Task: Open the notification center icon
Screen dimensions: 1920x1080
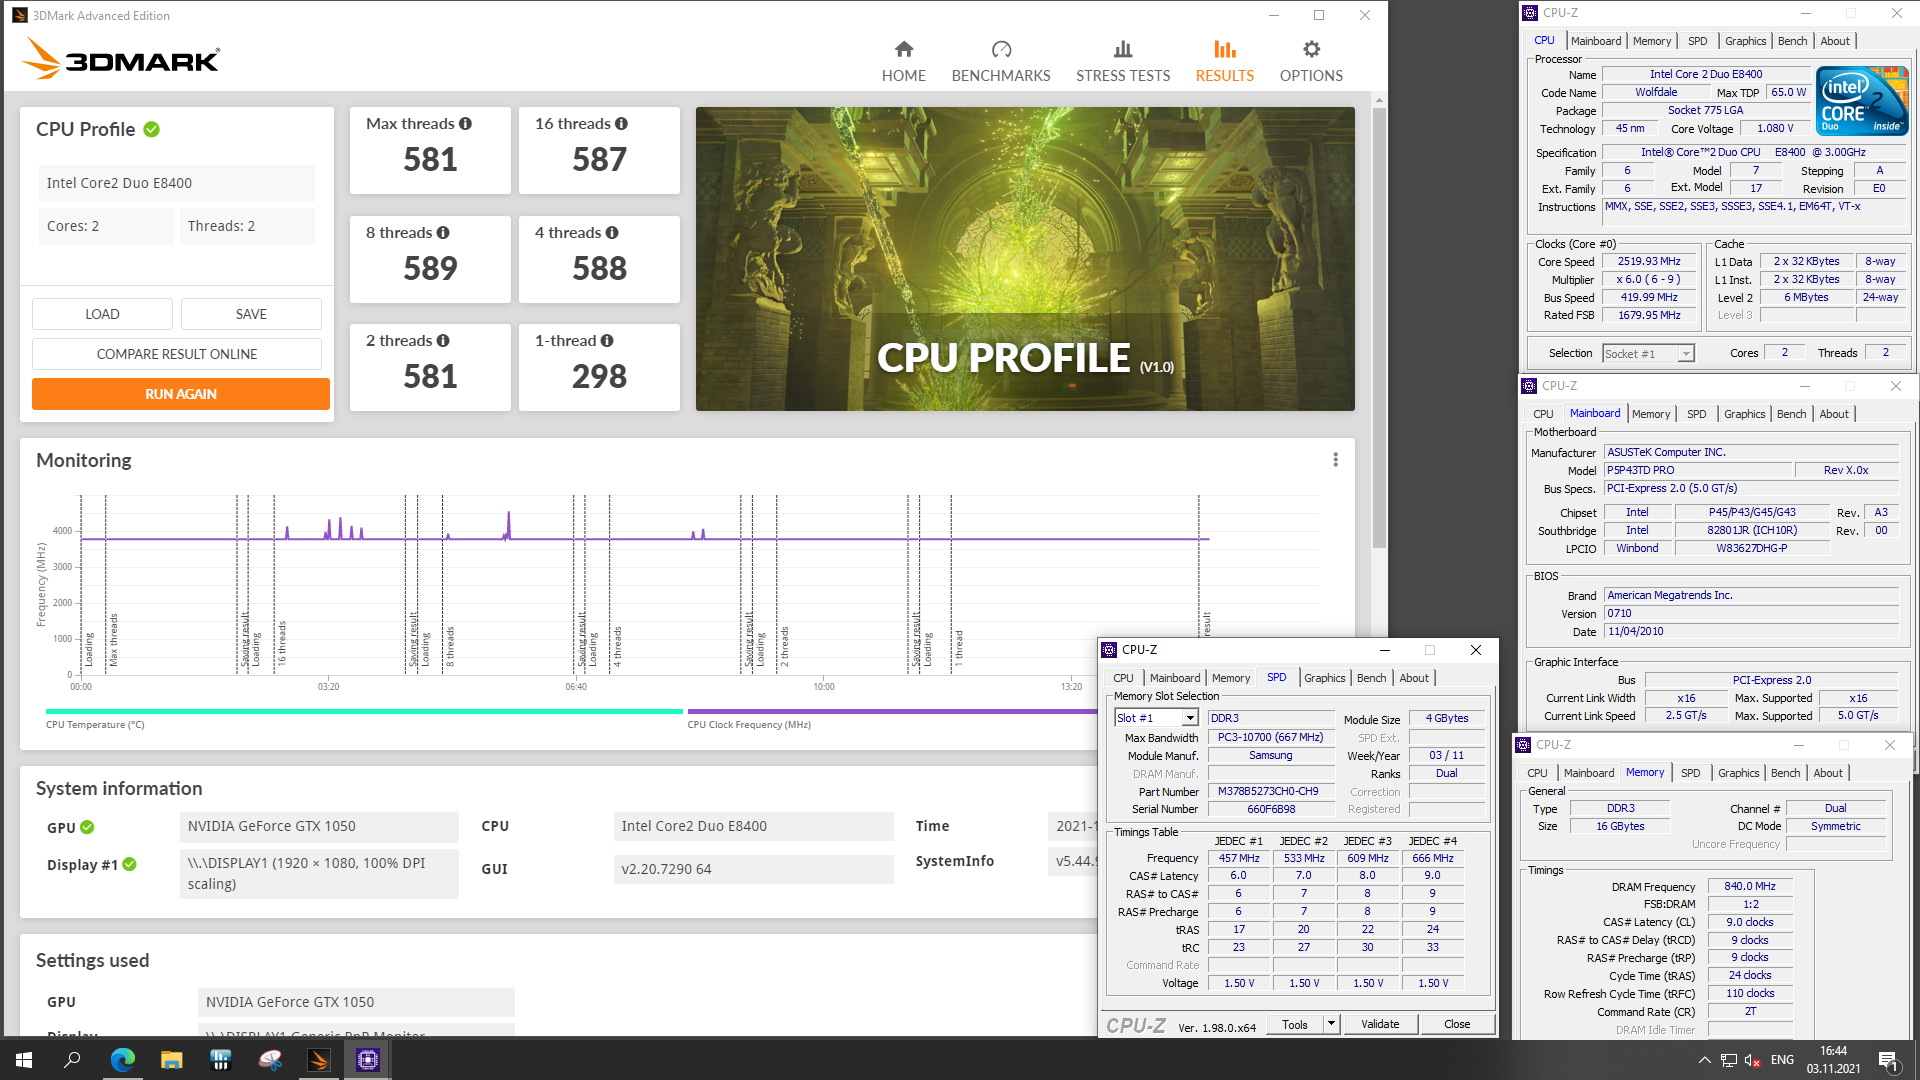Action: pos(1889,1060)
